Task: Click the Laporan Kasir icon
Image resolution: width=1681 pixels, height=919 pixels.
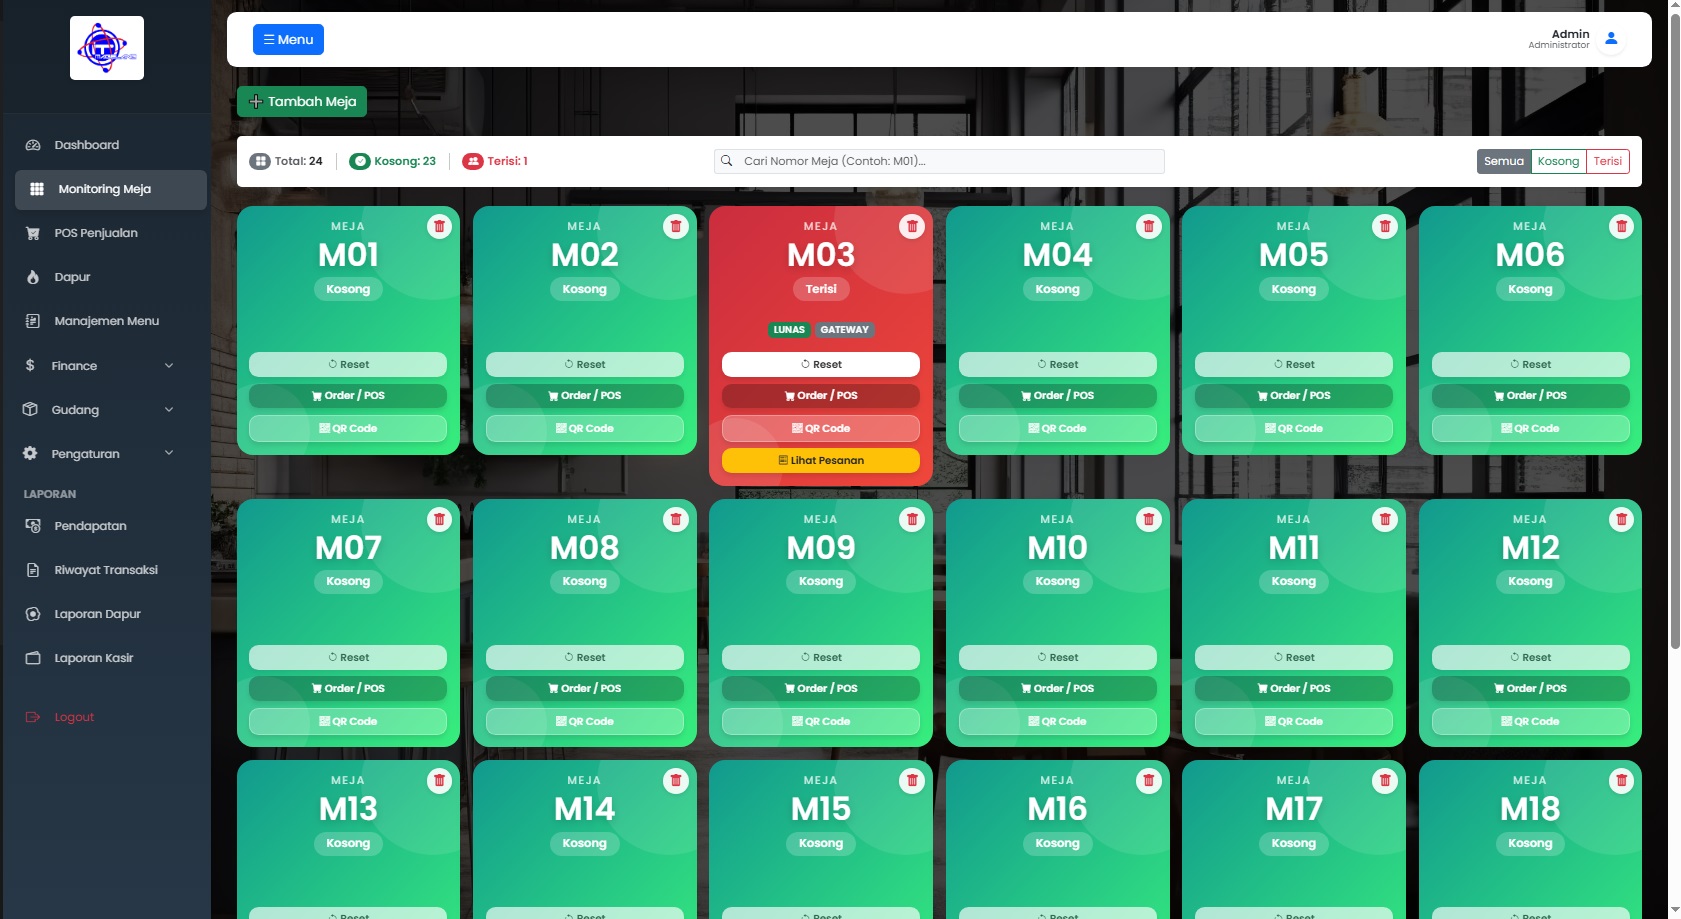Action: click(33, 658)
